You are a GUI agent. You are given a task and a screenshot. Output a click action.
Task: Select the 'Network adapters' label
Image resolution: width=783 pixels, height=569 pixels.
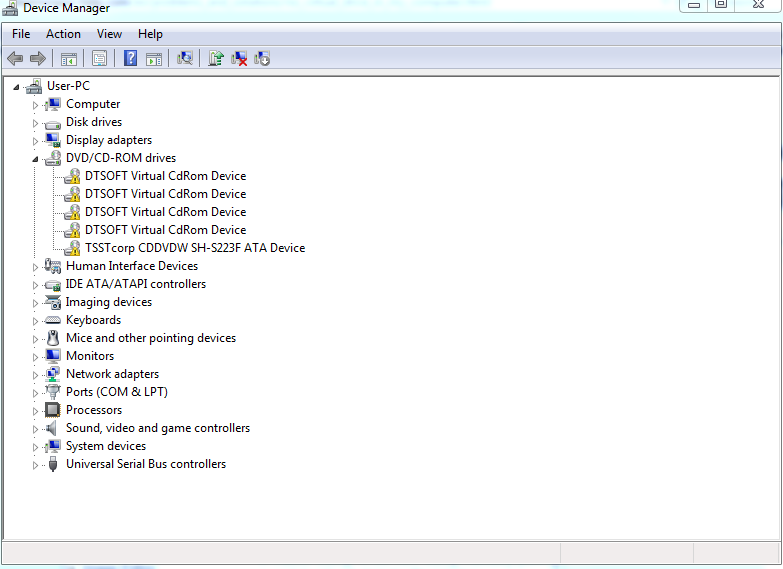click(112, 374)
